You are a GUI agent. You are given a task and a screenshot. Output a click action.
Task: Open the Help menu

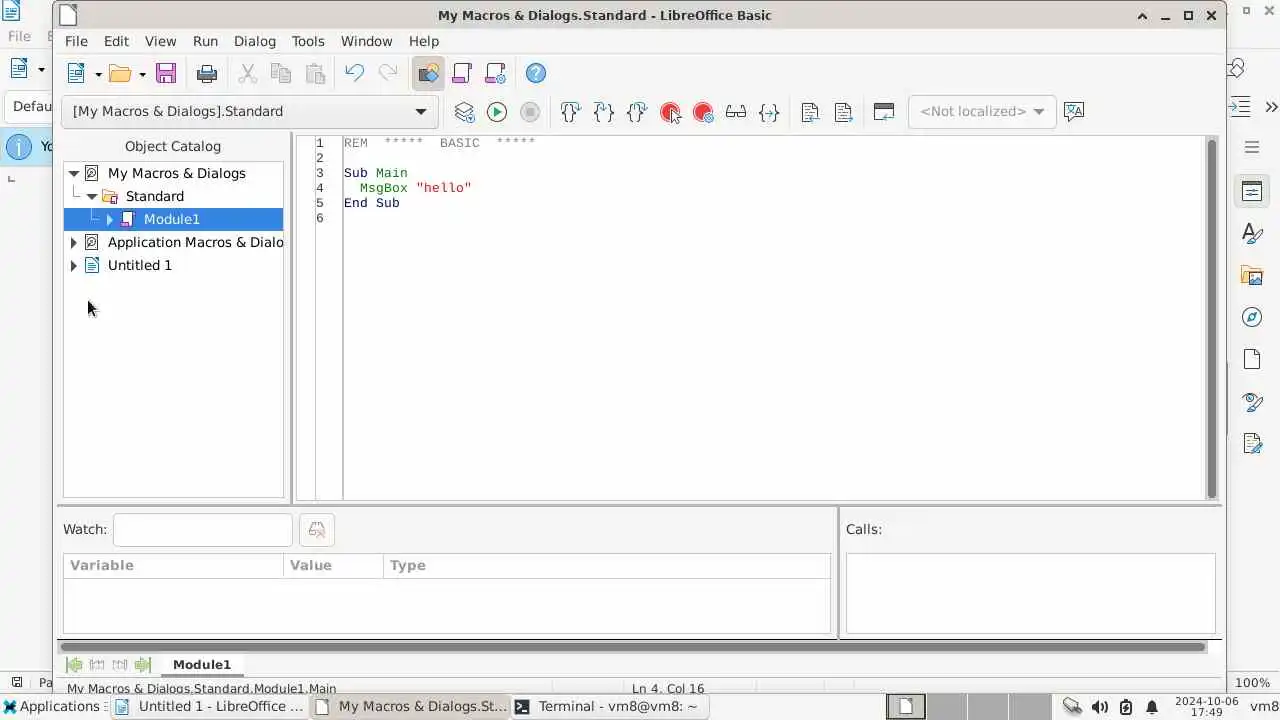(x=424, y=41)
